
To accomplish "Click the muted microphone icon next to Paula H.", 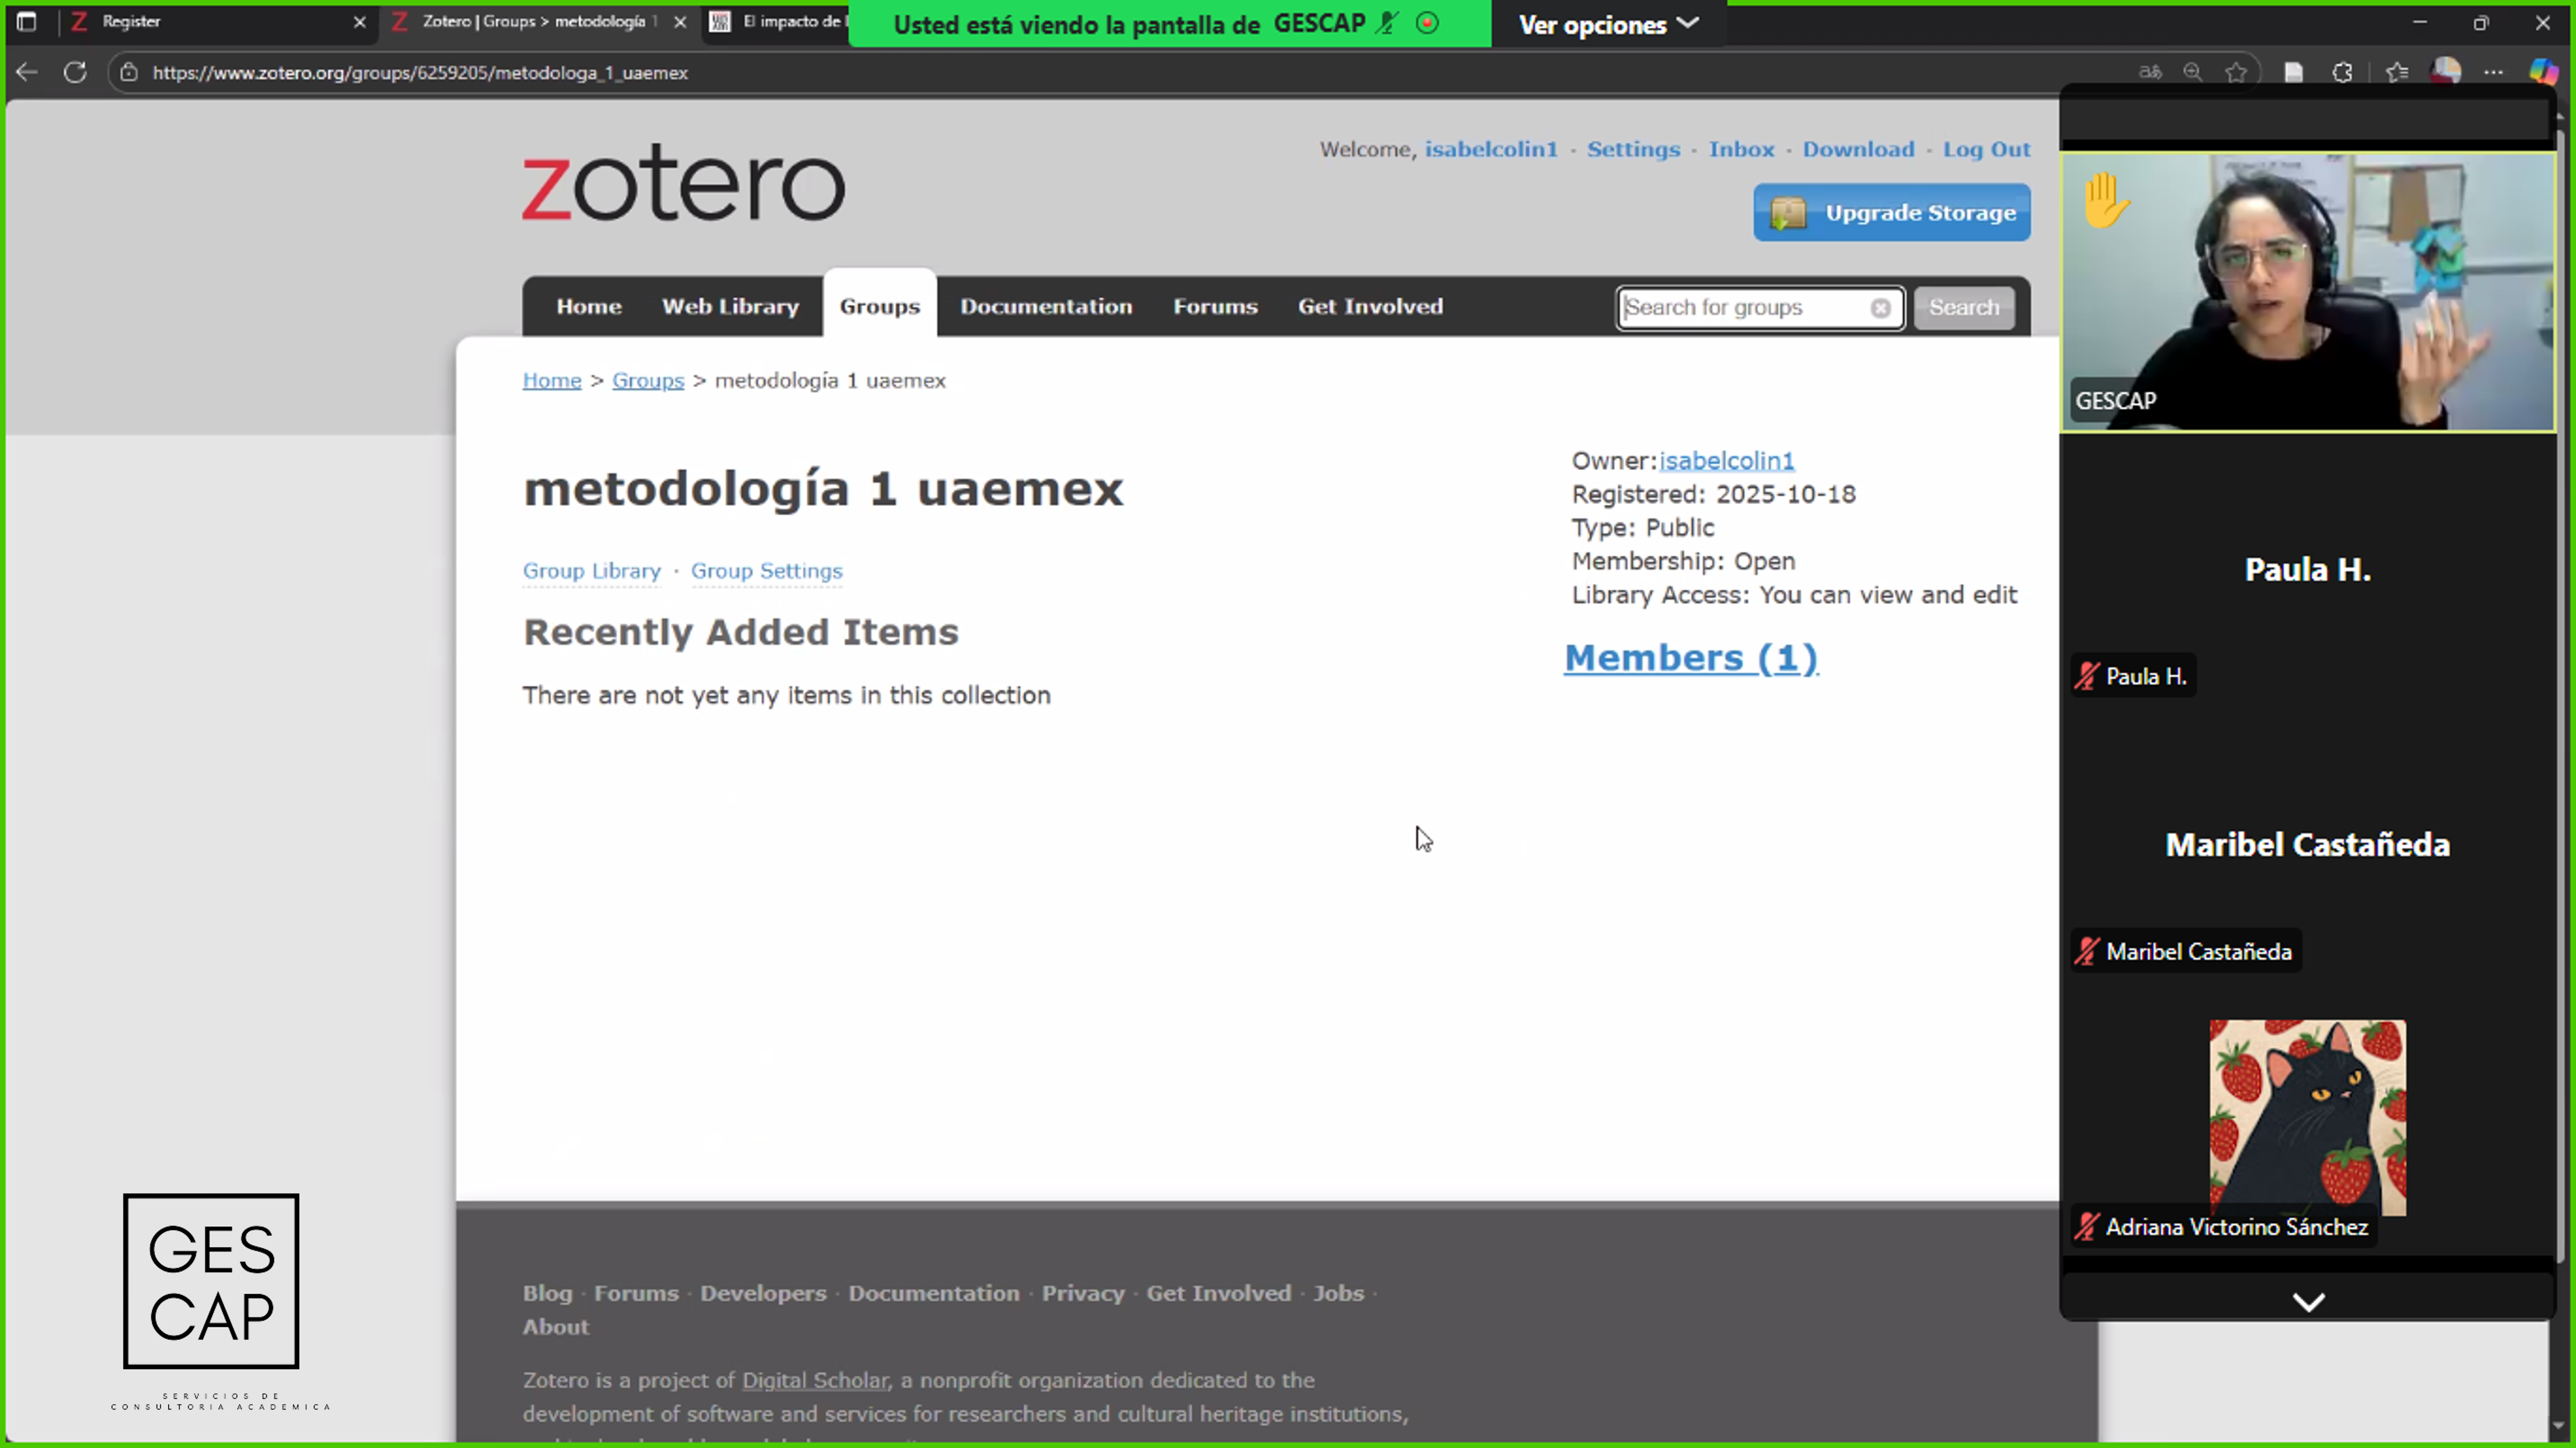I will tap(2087, 677).
